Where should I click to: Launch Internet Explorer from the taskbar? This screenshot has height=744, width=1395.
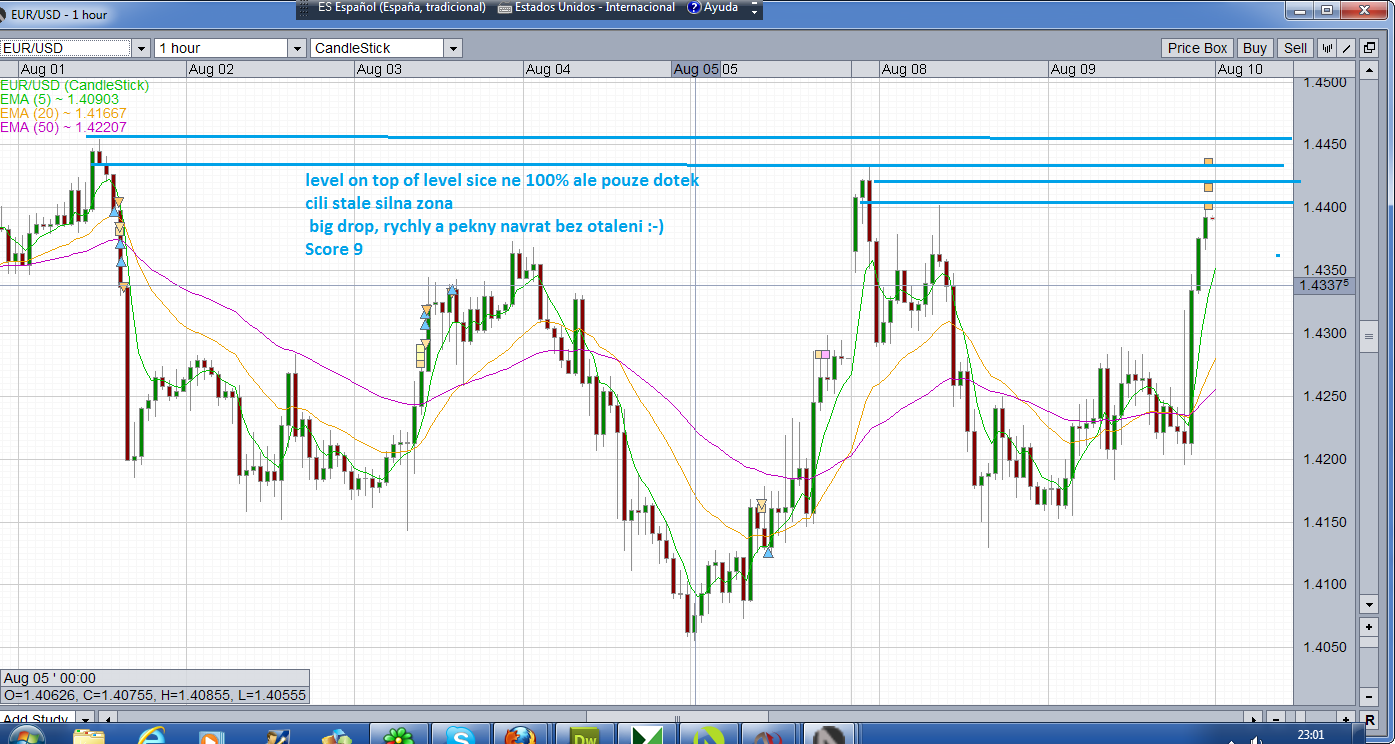(x=151, y=737)
